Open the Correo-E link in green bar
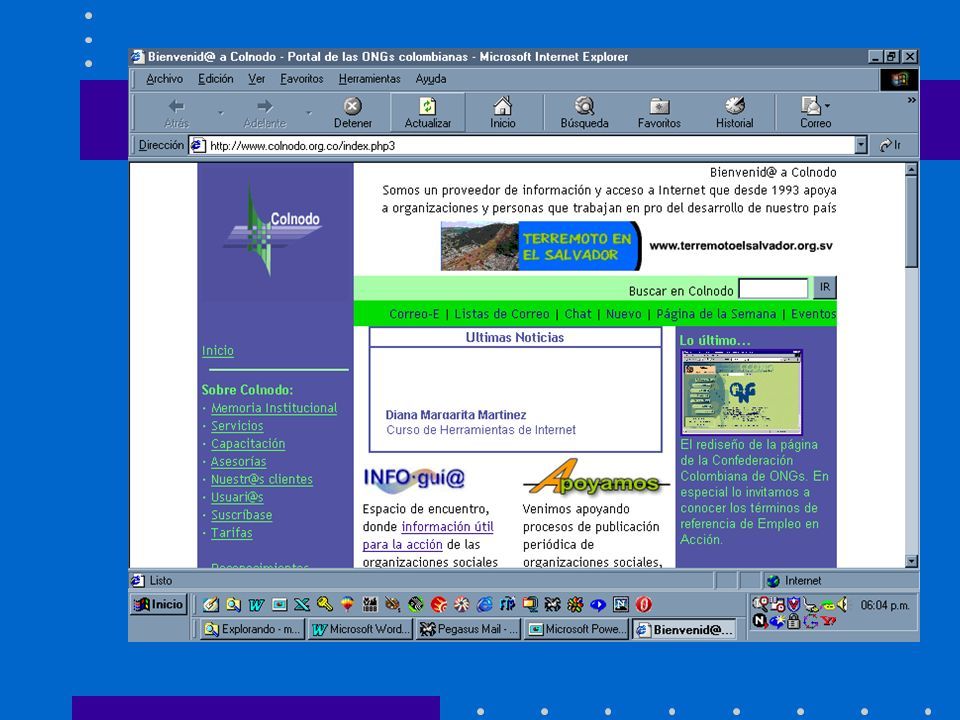The image size is (960, 720). click(414, 314)
